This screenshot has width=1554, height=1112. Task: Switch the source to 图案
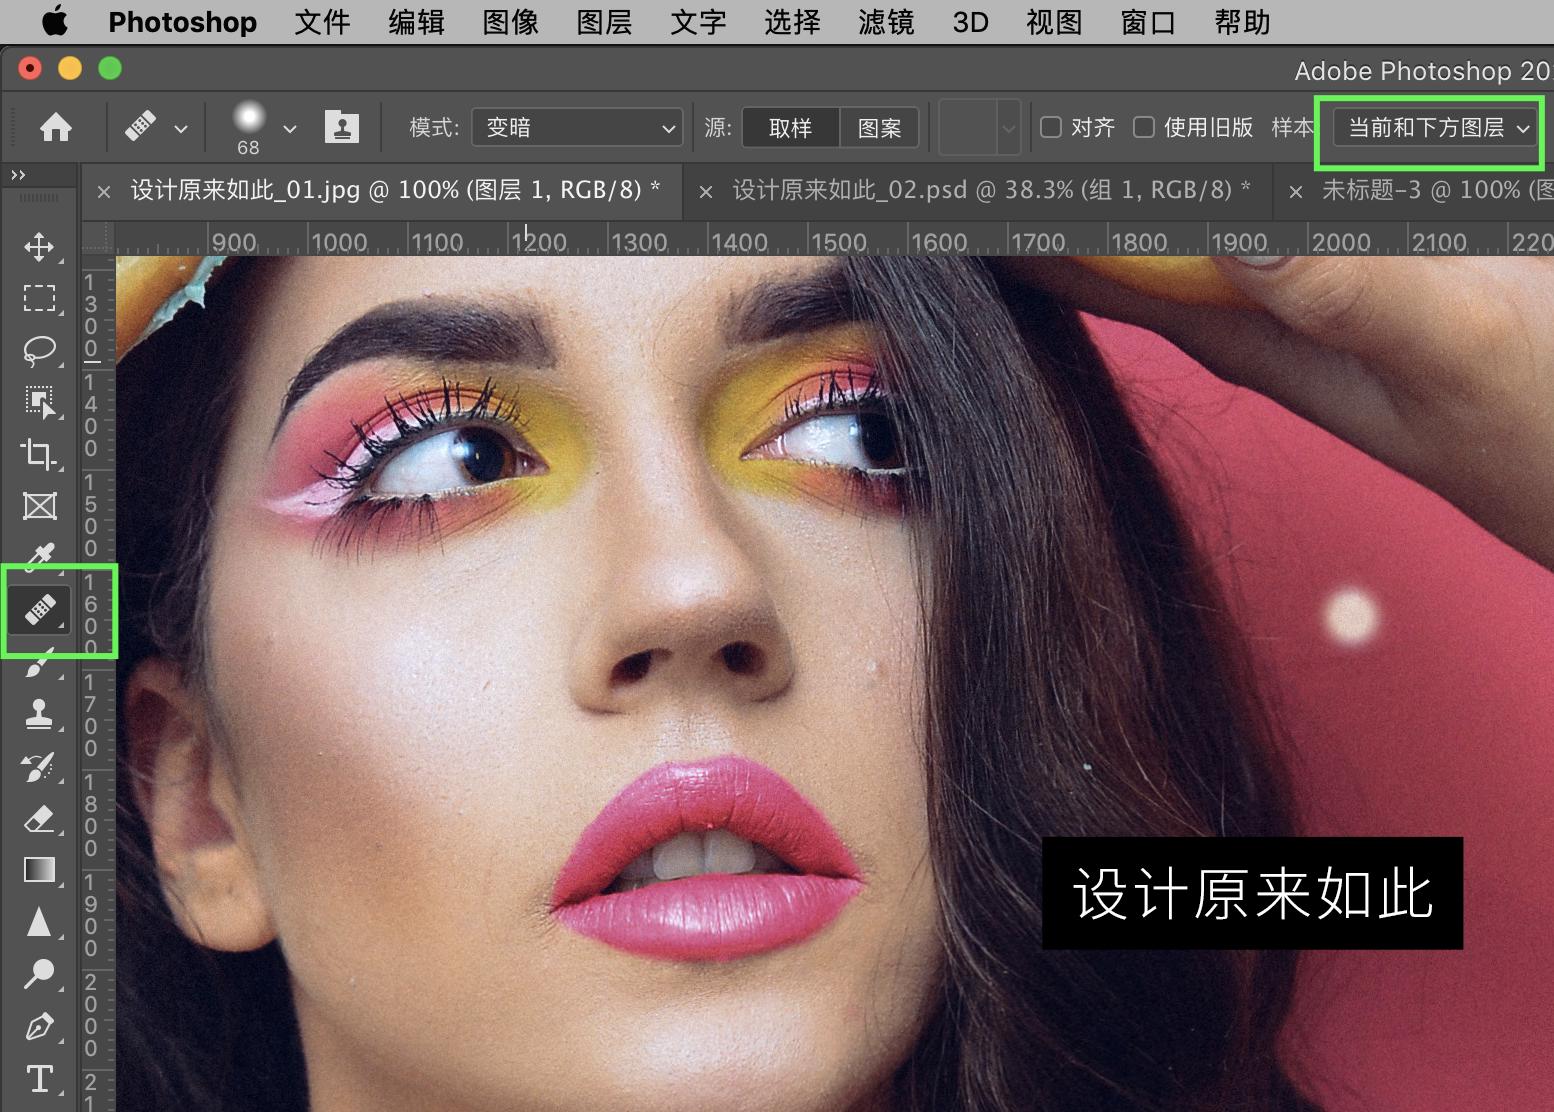click(878, 127)
